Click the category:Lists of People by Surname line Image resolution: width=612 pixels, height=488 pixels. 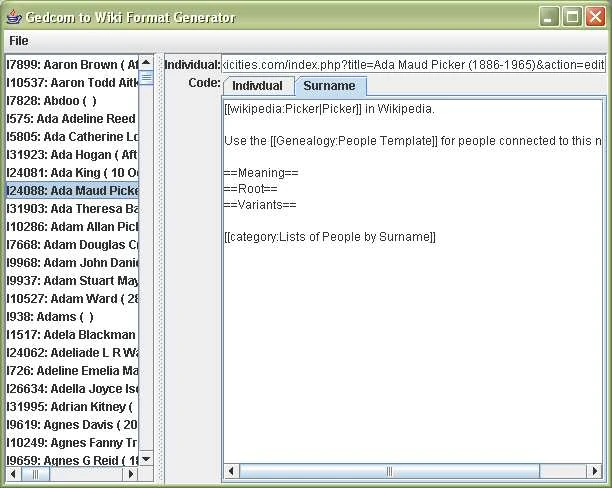point(330,237)
